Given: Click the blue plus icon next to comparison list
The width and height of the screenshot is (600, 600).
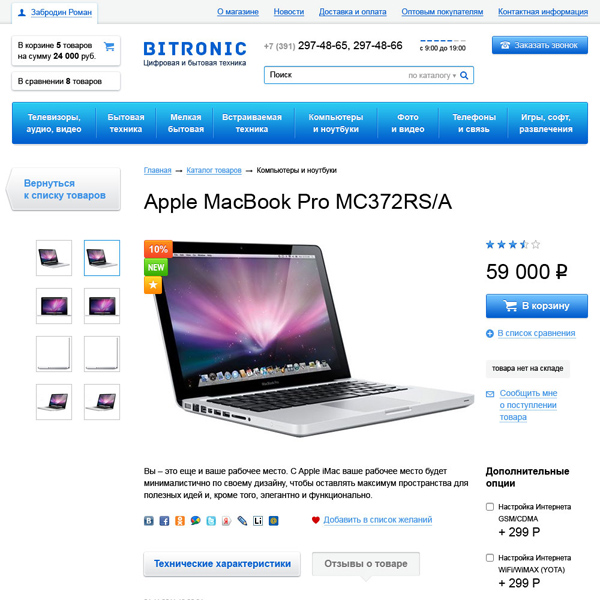Looking at the screenshot, I should coord(490,334).
